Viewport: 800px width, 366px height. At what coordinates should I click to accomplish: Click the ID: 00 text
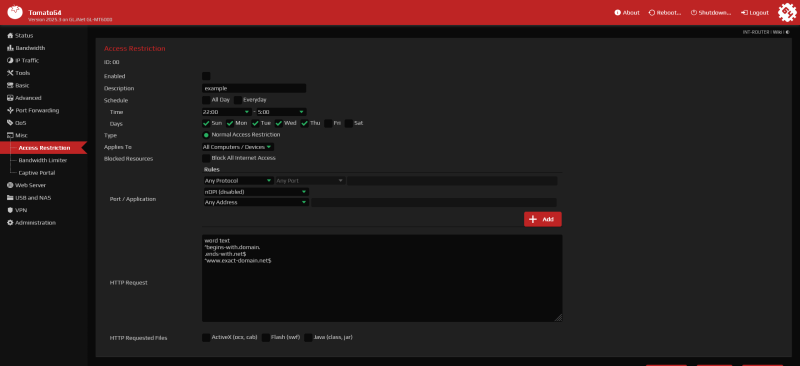pos(112,62)
